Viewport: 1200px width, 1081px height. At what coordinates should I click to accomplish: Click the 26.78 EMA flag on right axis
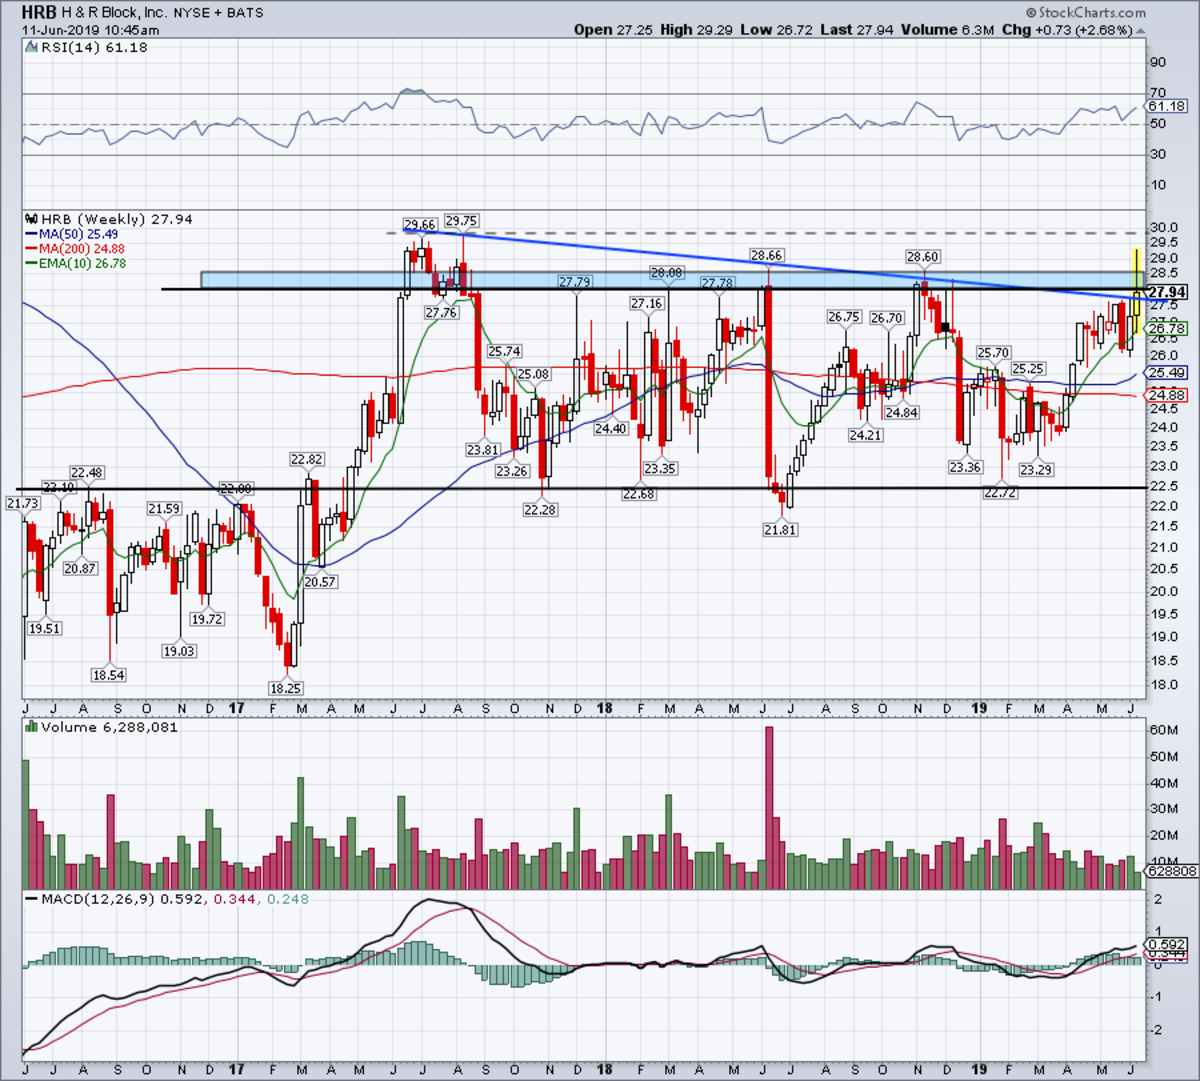point(1166,328)
